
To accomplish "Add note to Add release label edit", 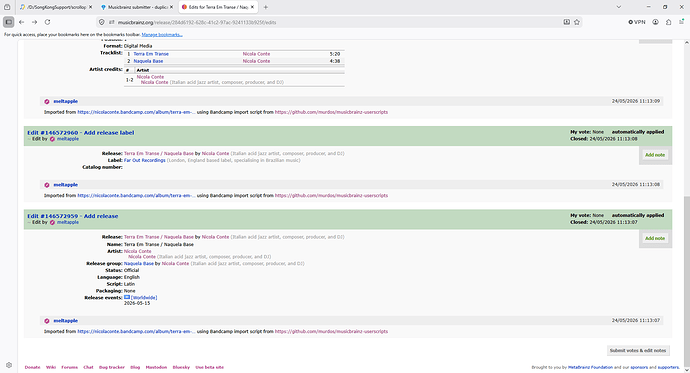I will tap(655, 155).
